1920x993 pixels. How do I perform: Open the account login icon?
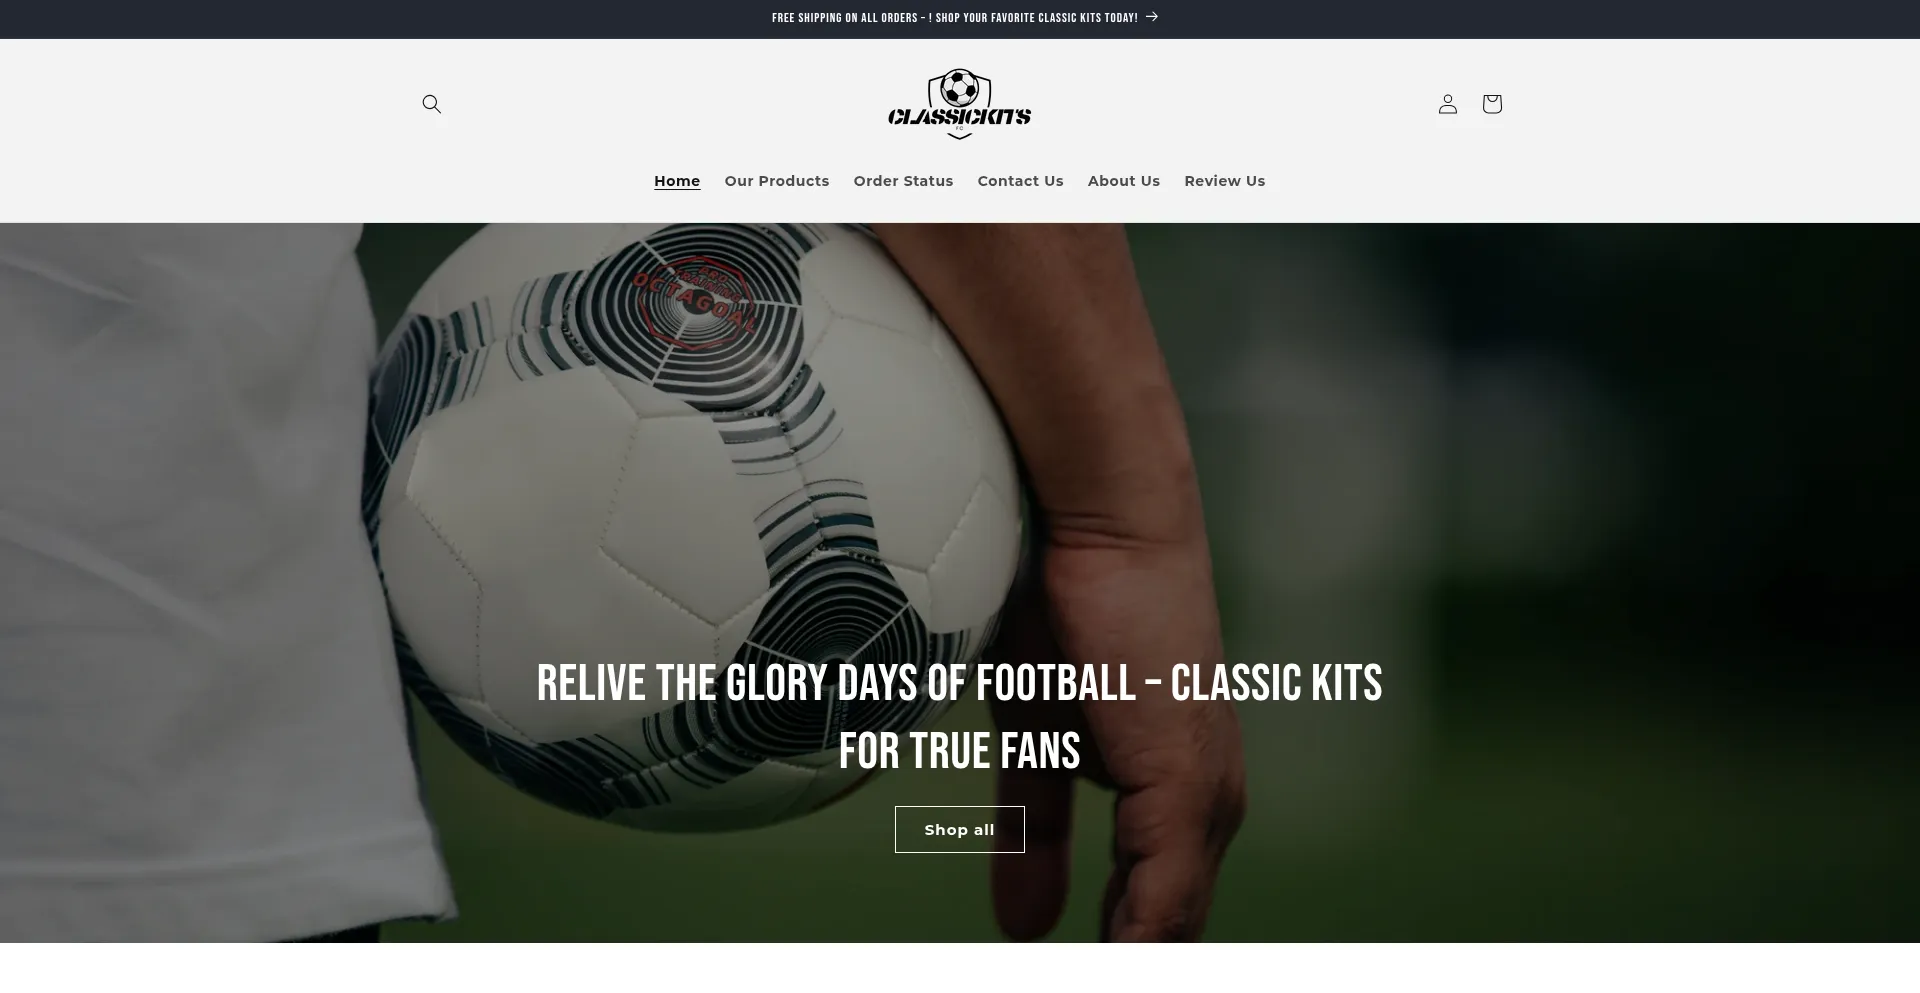pos(1447,104)
